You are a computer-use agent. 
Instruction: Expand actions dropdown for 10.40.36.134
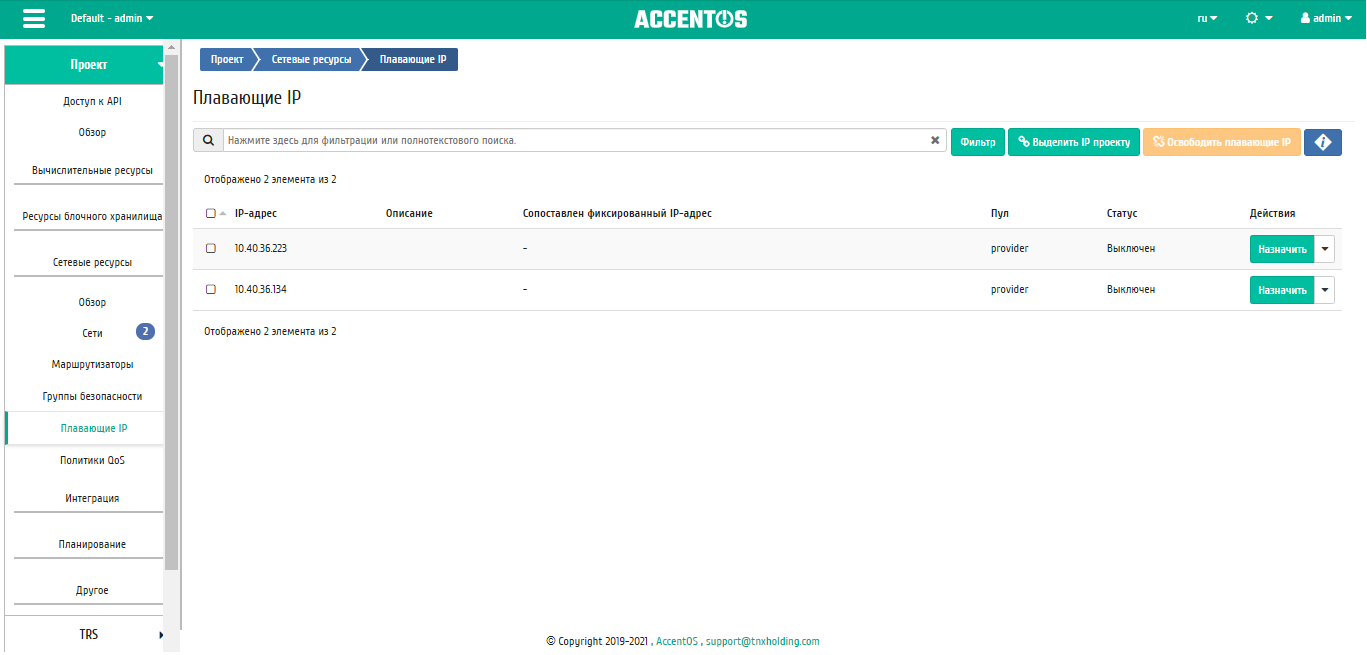click(x=1325, y=290)
